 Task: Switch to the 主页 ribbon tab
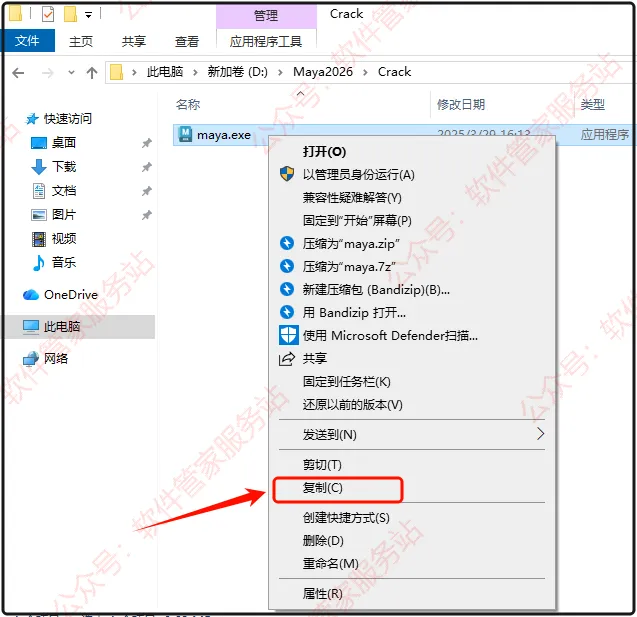point(81,41)
